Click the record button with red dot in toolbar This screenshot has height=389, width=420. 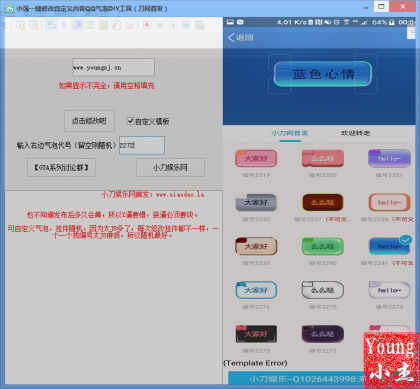click(x=147, y=25)
